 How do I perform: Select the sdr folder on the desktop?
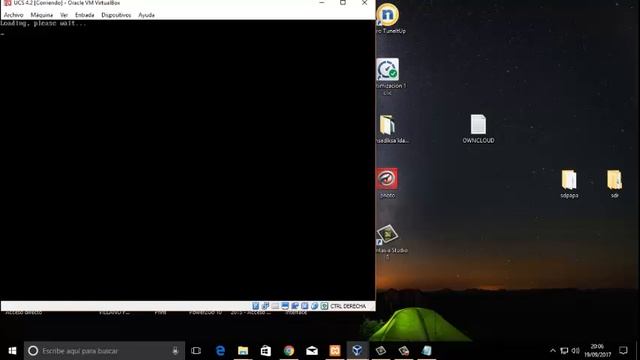tap(614, 184)
